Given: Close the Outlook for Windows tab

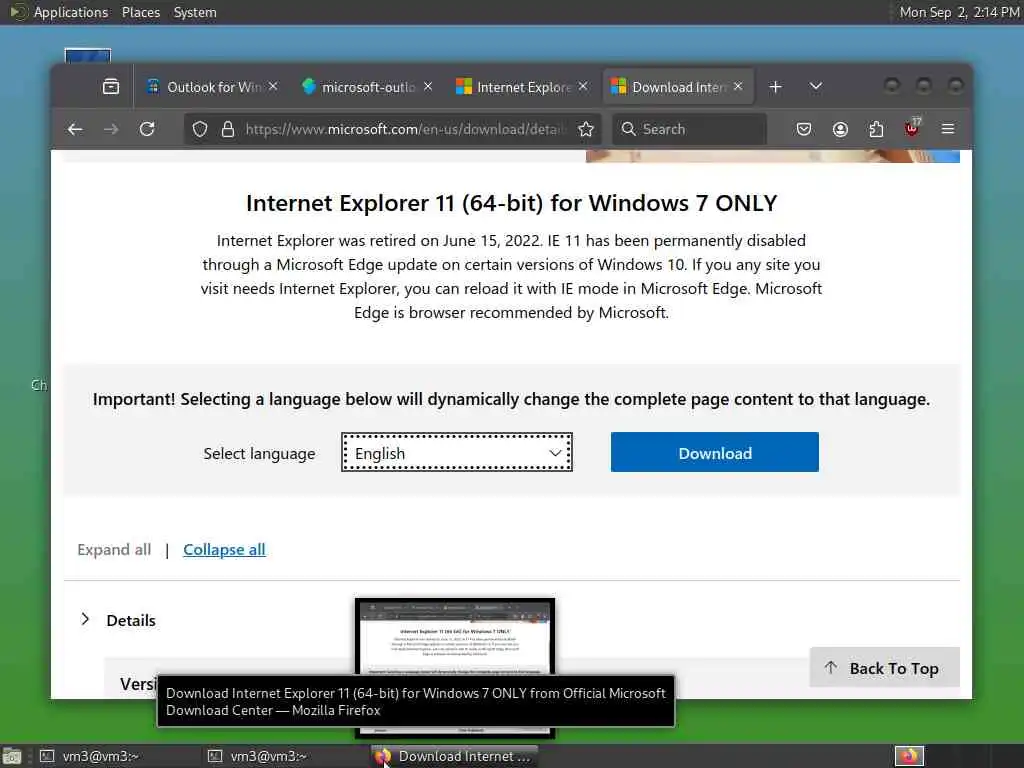Looking at the screenshot, I should click(273, 86).
